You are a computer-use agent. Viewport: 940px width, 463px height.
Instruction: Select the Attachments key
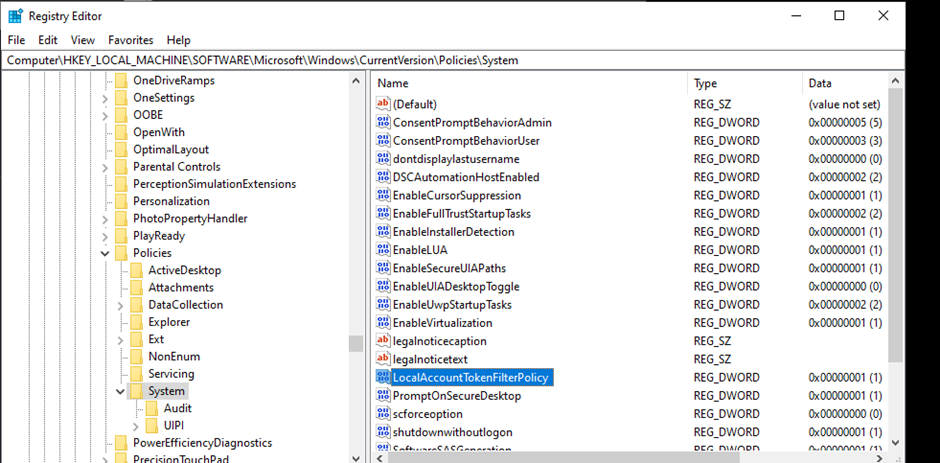click(181, 288)
